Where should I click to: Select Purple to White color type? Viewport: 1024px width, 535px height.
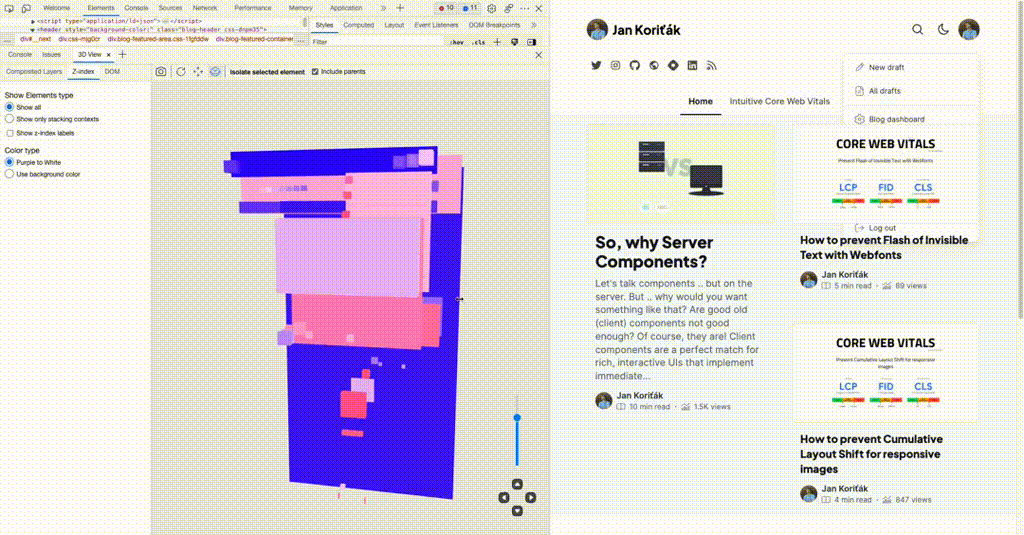(x=9, y=162)
